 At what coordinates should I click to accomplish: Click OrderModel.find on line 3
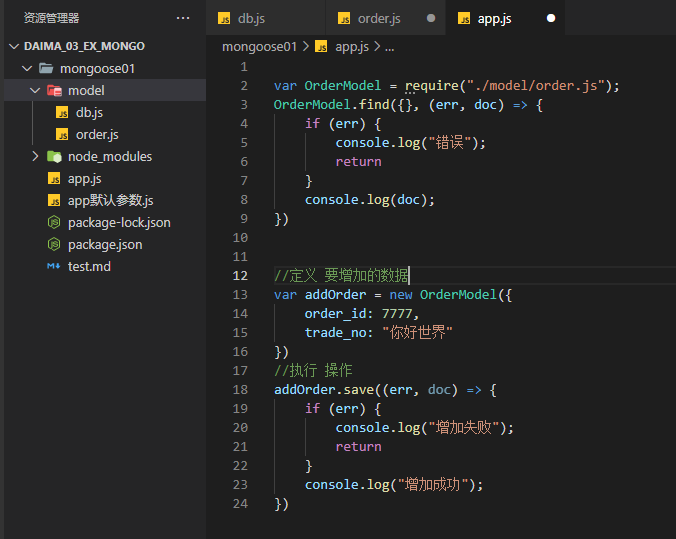[x=332, y=105]
